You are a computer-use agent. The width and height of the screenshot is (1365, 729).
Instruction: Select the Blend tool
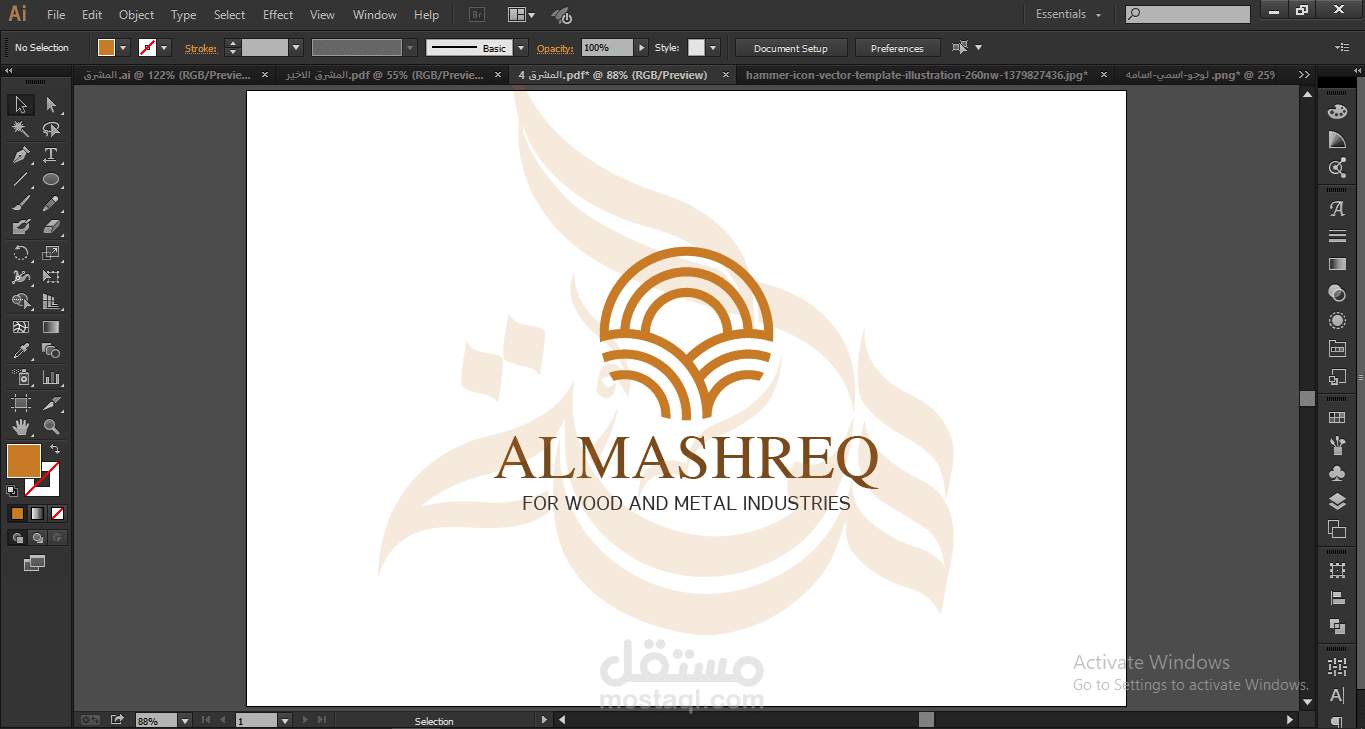(x=51, y=351)
